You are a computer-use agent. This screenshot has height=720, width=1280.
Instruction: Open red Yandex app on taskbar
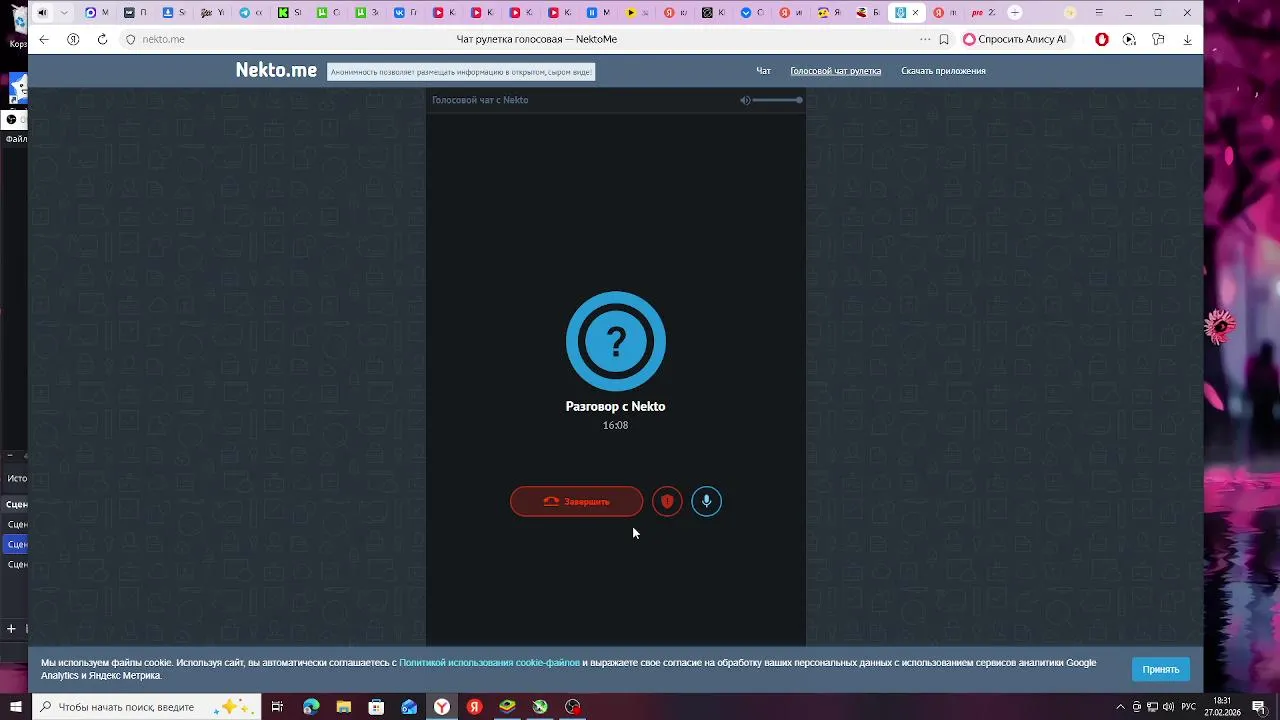coord(474,707)
